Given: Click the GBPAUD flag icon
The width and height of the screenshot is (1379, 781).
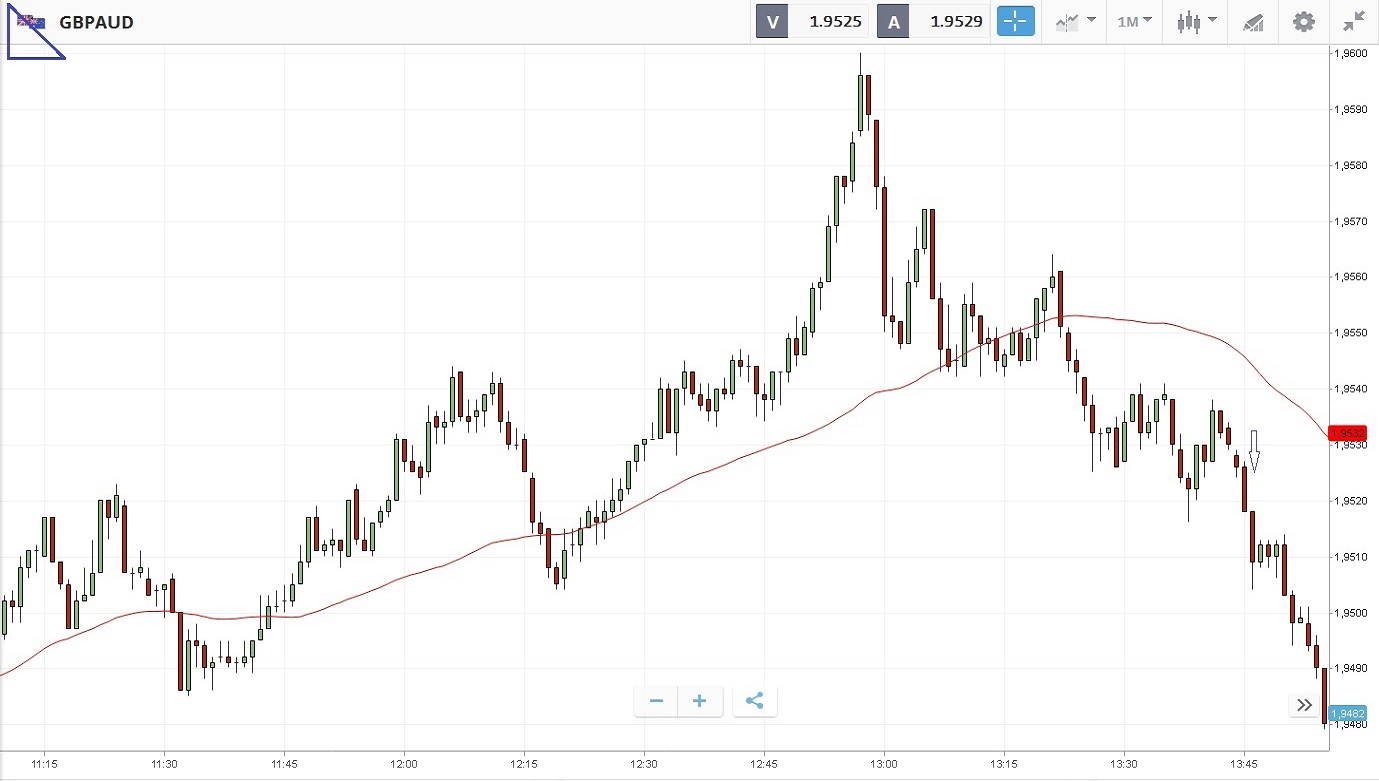Looking at the screenshot, I should 30,21.
